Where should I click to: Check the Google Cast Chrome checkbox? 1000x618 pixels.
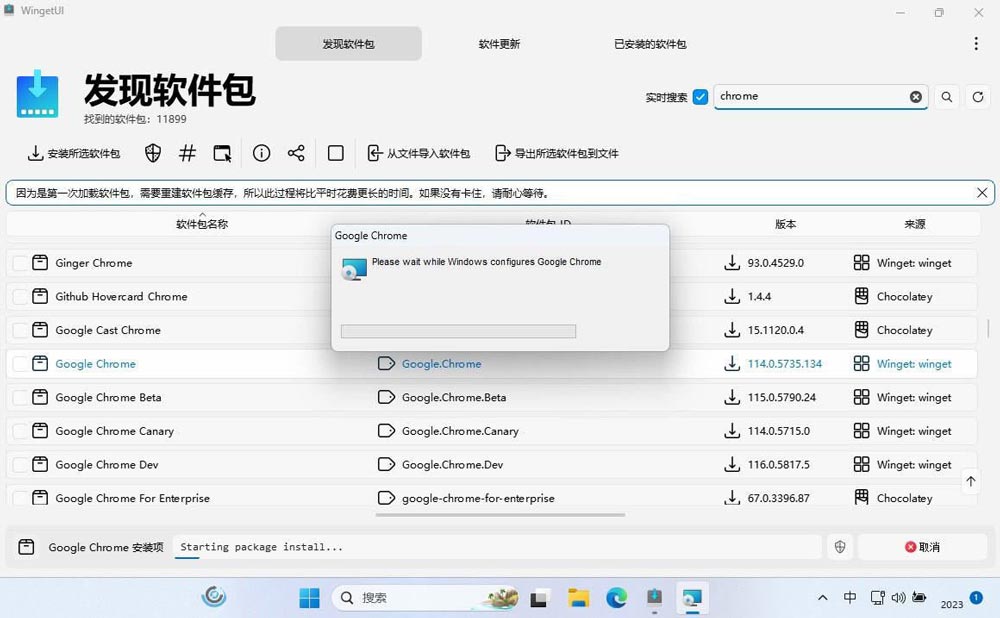click(x=20, y=330)
